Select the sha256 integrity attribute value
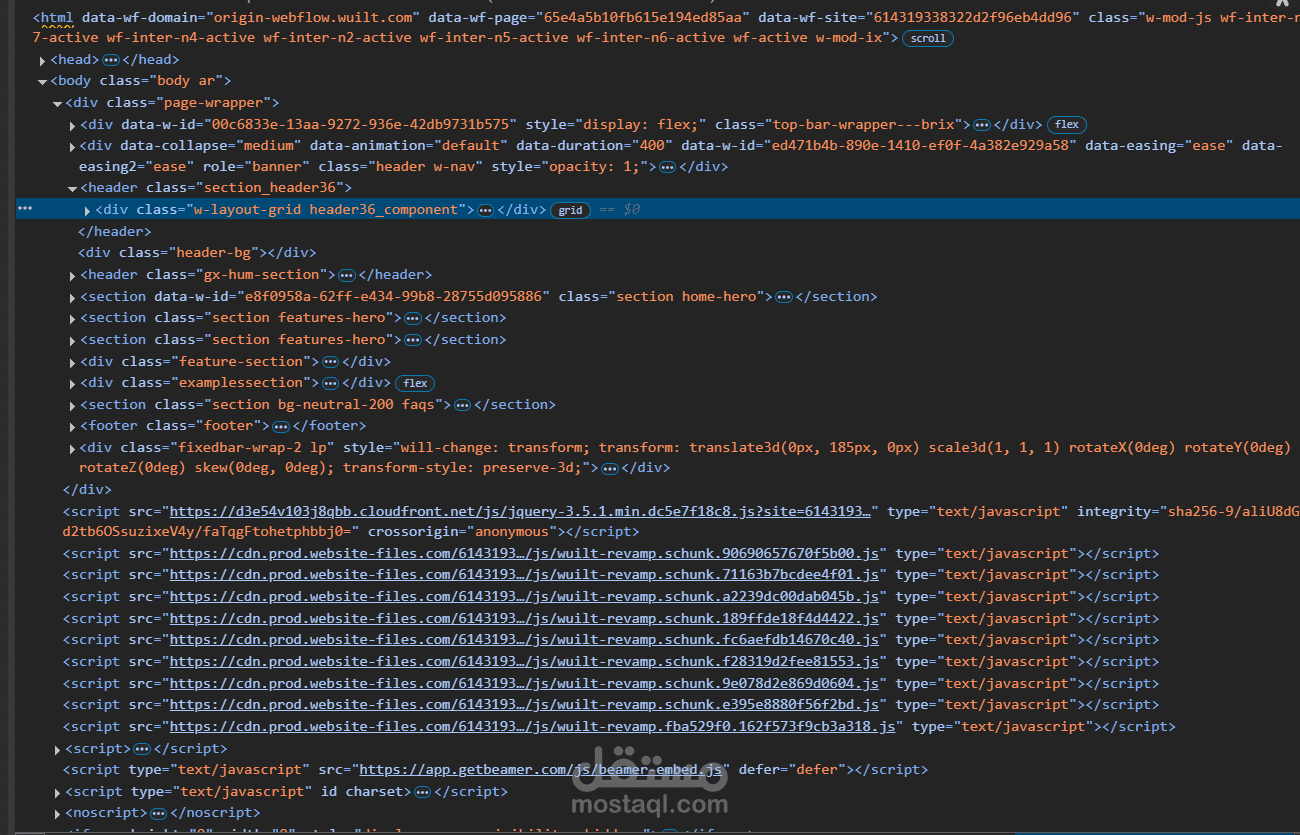Image resolution: width=1300 pixels, height=835 pixels. 681,522
